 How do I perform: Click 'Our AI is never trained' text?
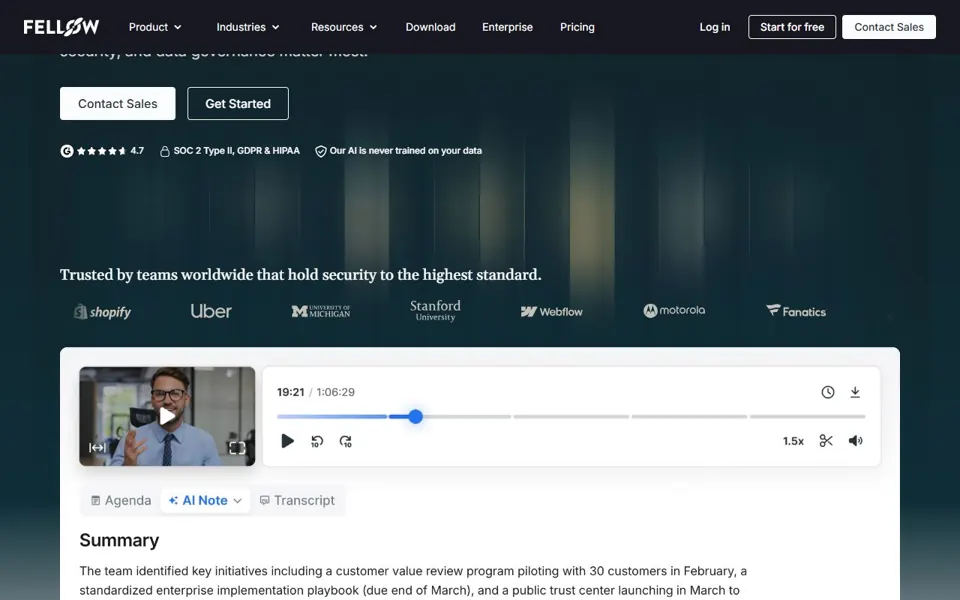pos(406,151)
